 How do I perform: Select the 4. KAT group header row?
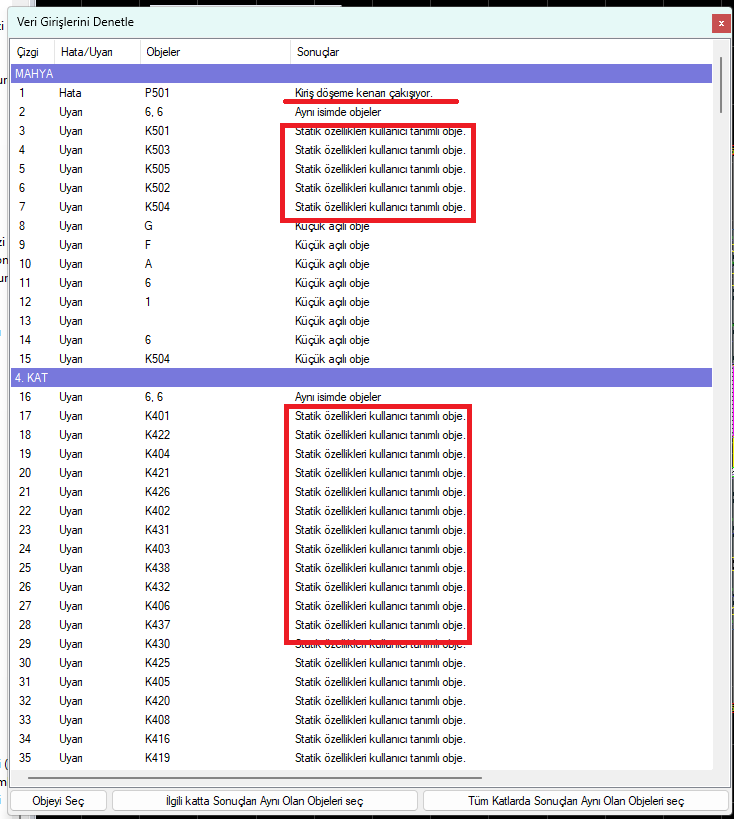tap(362, 378)
